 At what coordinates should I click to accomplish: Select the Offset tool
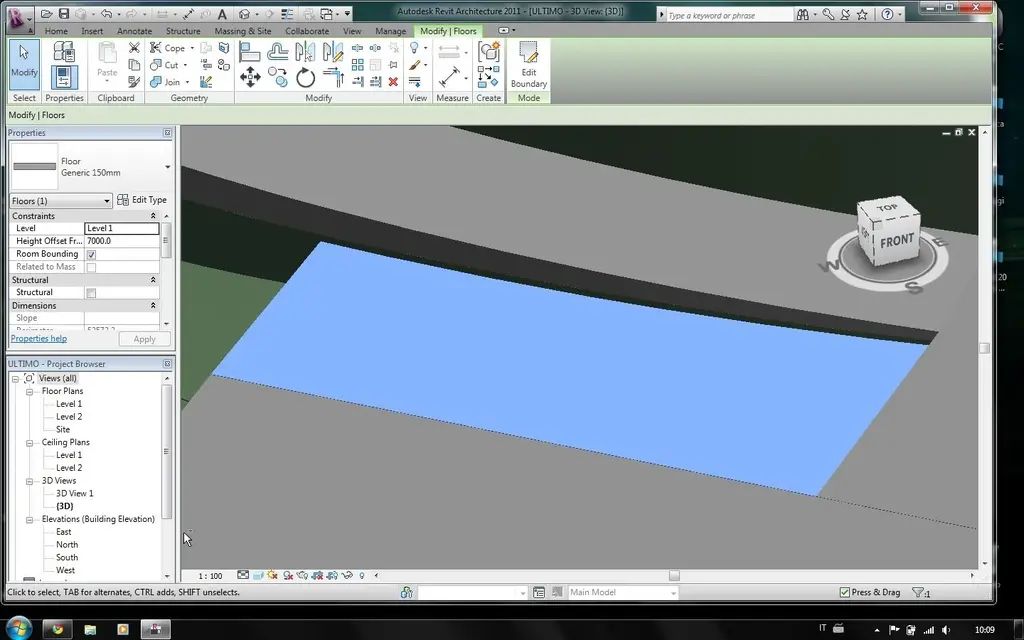coord(278,51)
